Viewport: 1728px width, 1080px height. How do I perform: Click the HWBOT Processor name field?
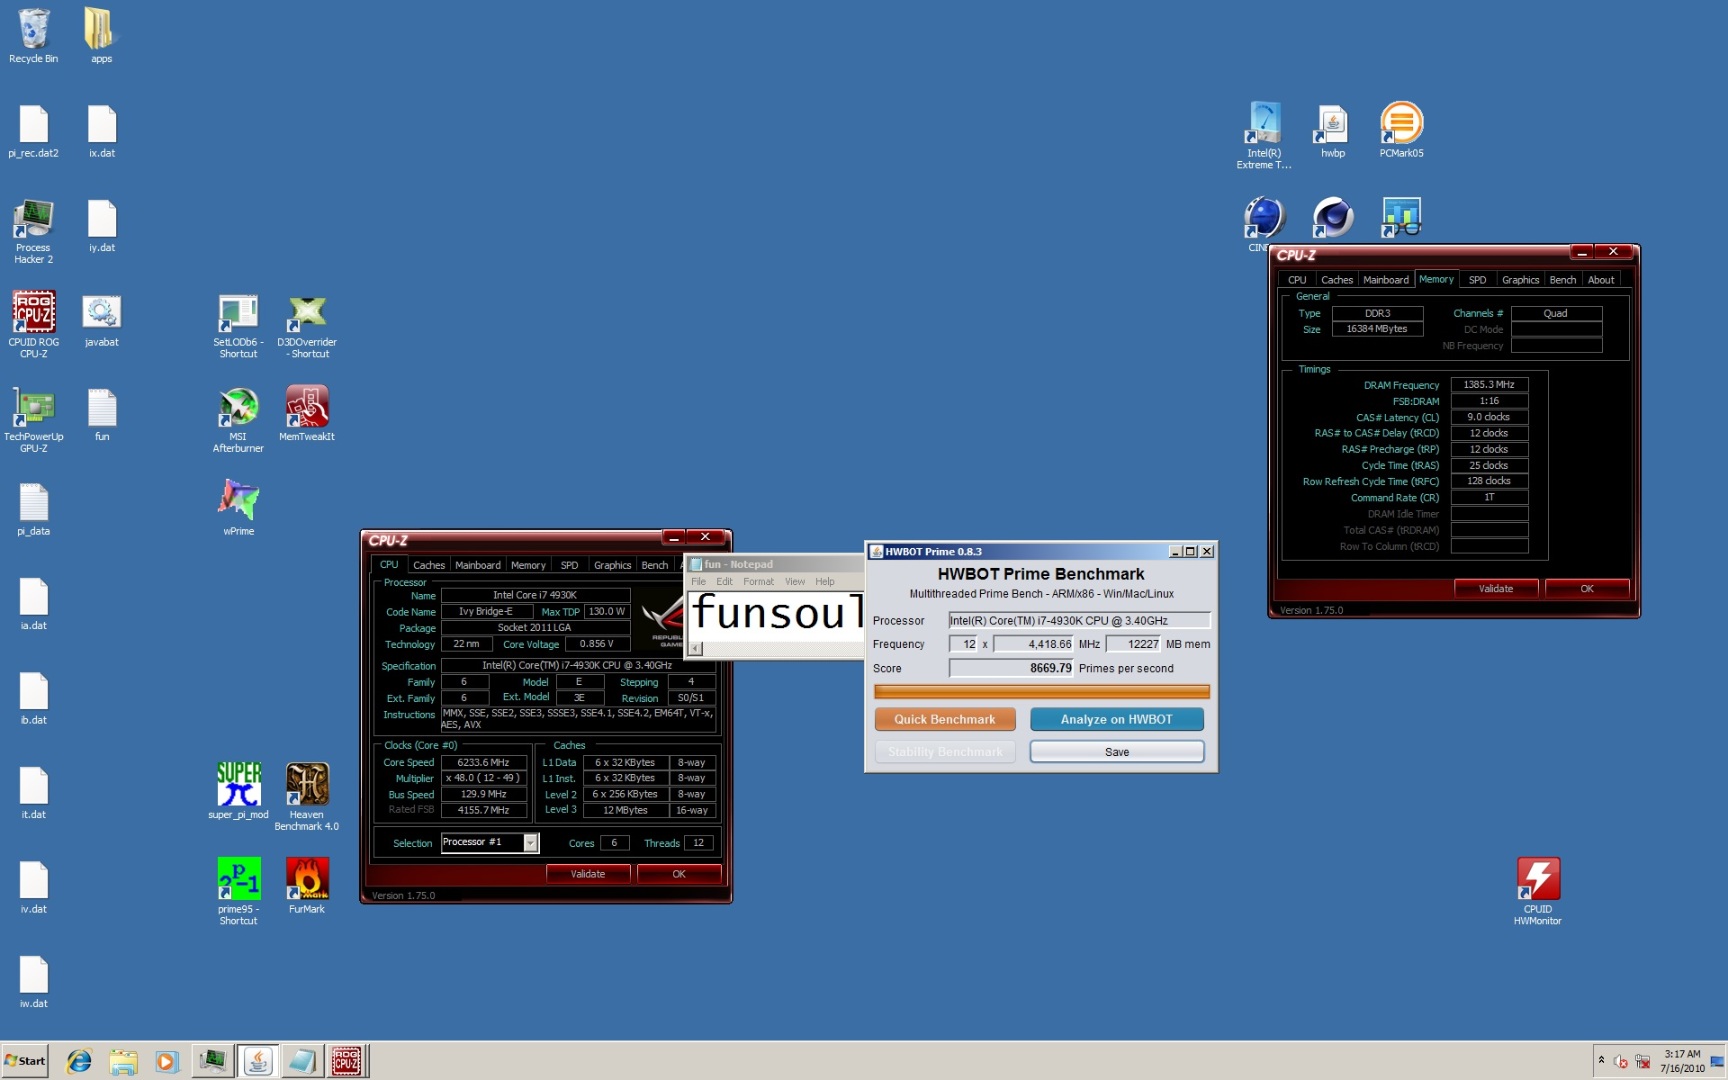pyautogui.click(x=1079, y=621)
